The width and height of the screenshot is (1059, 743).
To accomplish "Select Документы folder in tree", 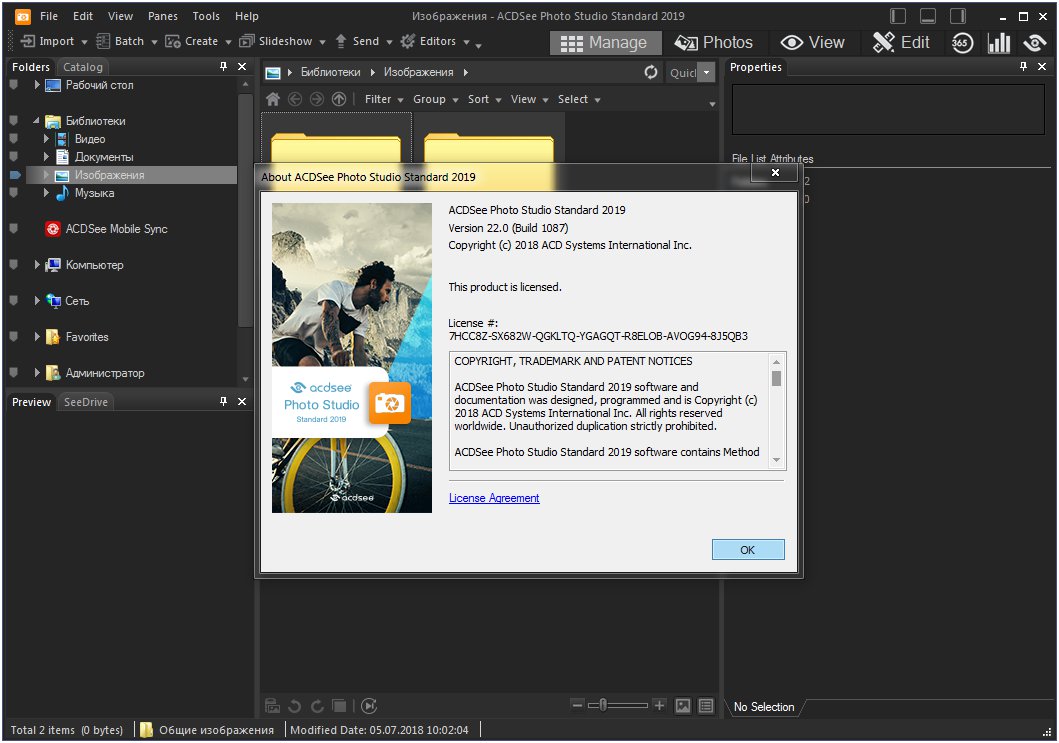I will (103, 157).
